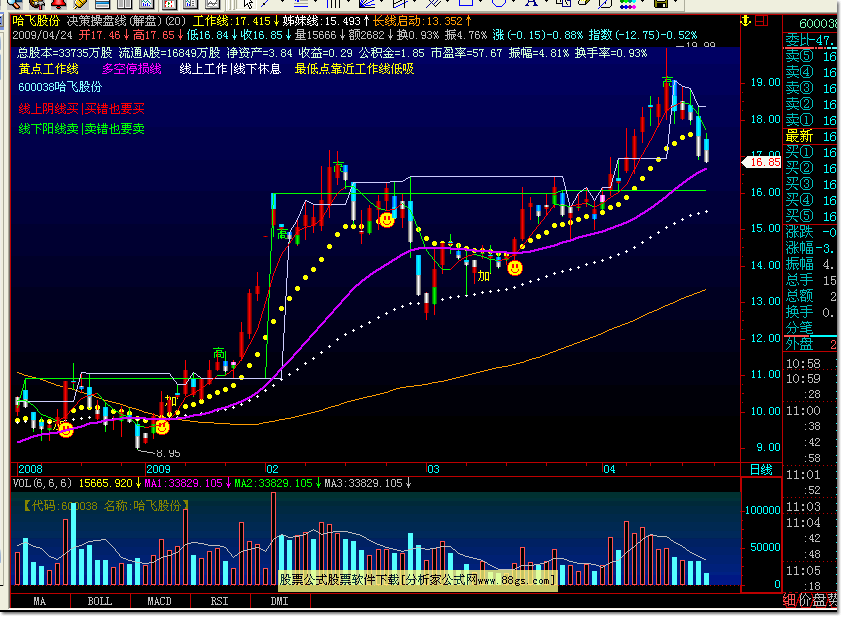Click the 卖⑤ ask row
844x618 pixels.
click(x=811, y=56)
